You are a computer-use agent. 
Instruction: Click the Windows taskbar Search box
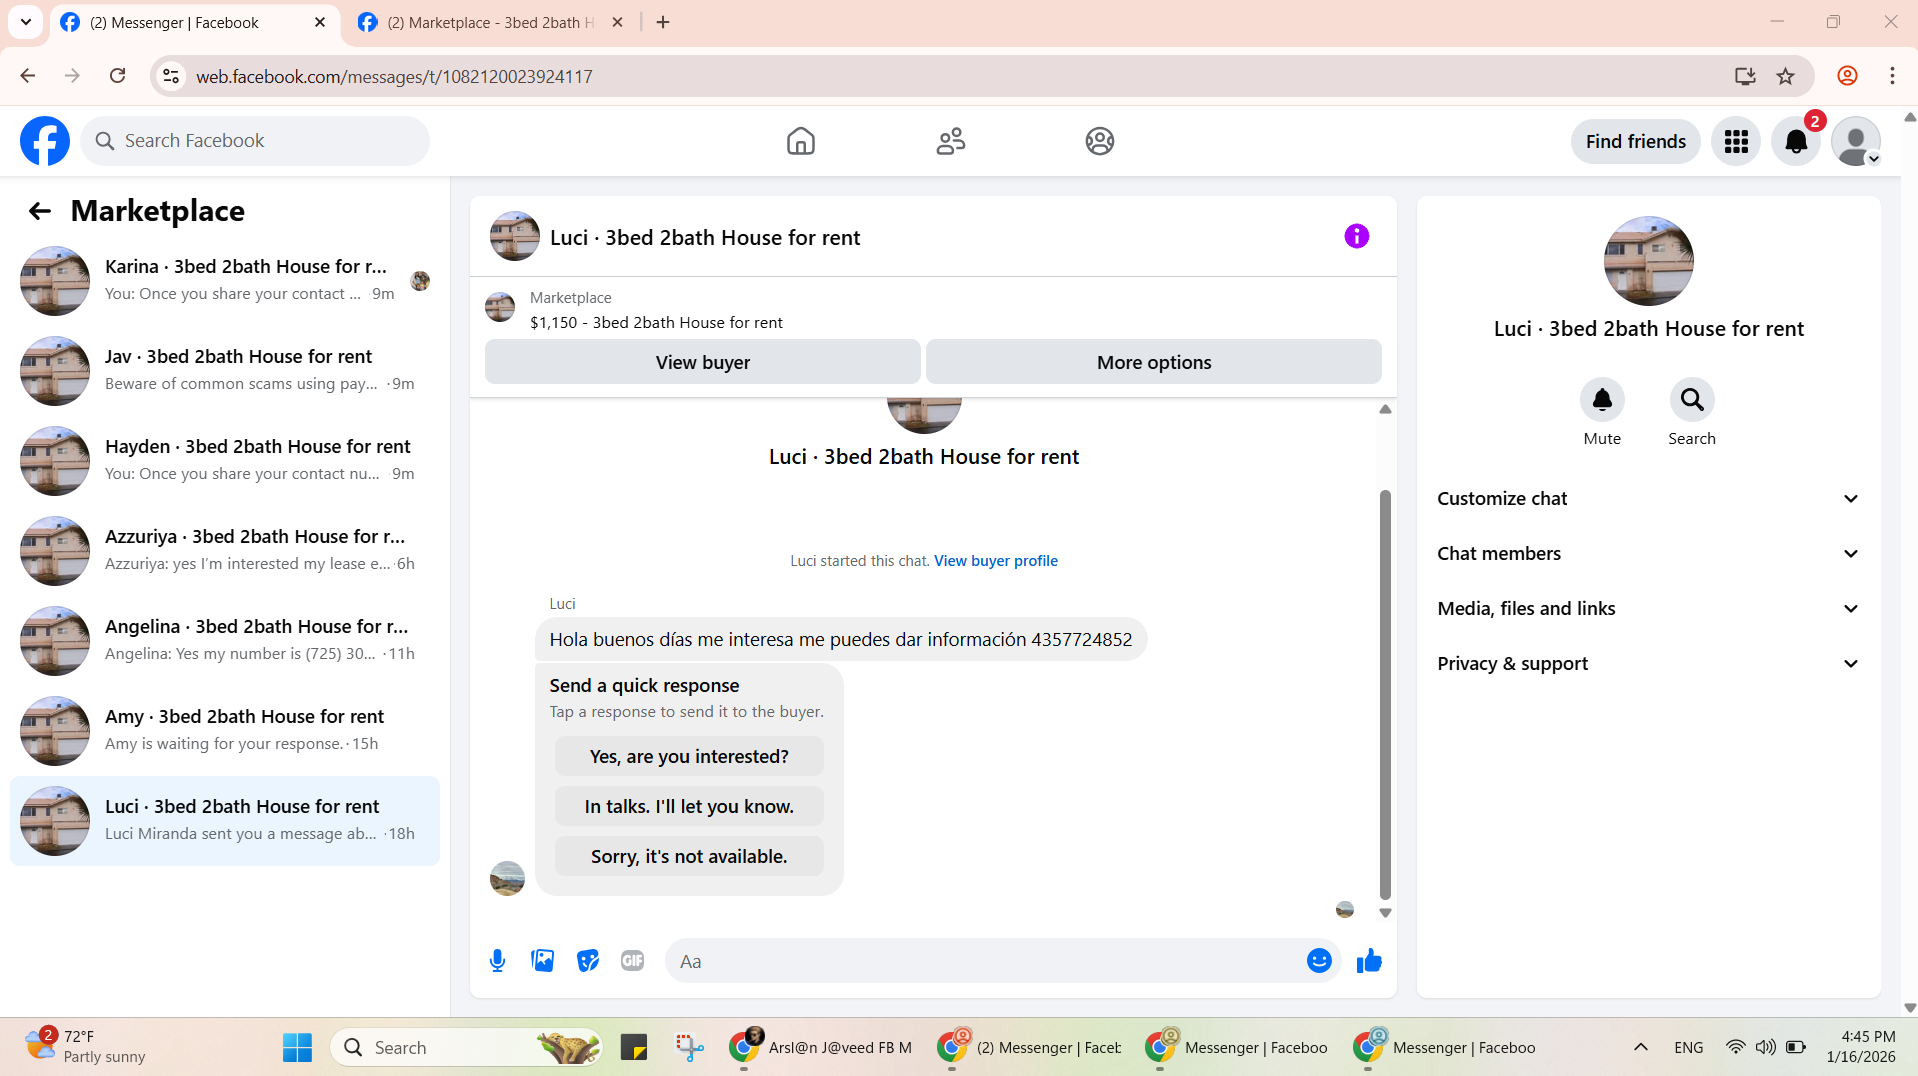point(465,1047)
